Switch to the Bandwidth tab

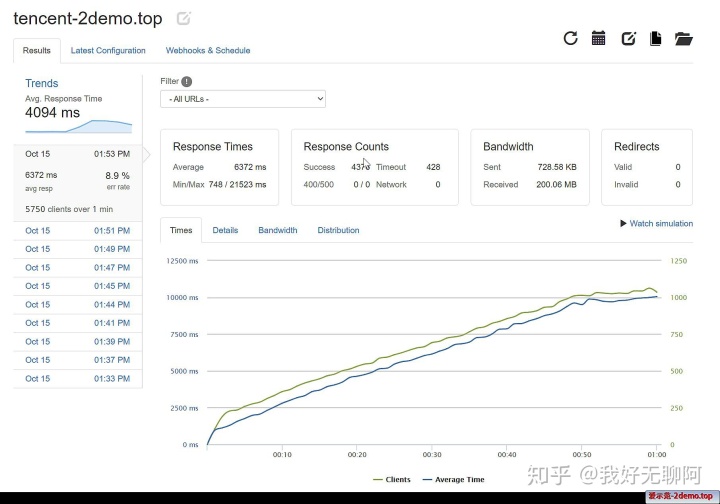[278, 230]
